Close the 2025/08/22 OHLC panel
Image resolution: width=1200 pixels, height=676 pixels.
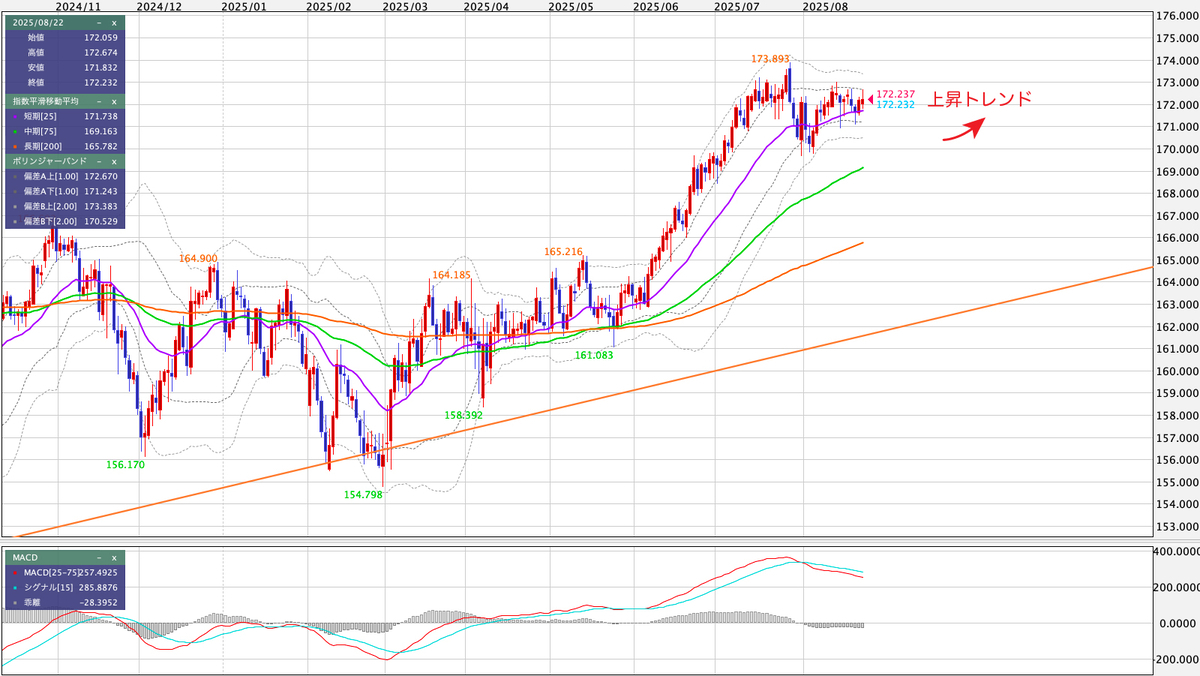(x=113, y=24)
